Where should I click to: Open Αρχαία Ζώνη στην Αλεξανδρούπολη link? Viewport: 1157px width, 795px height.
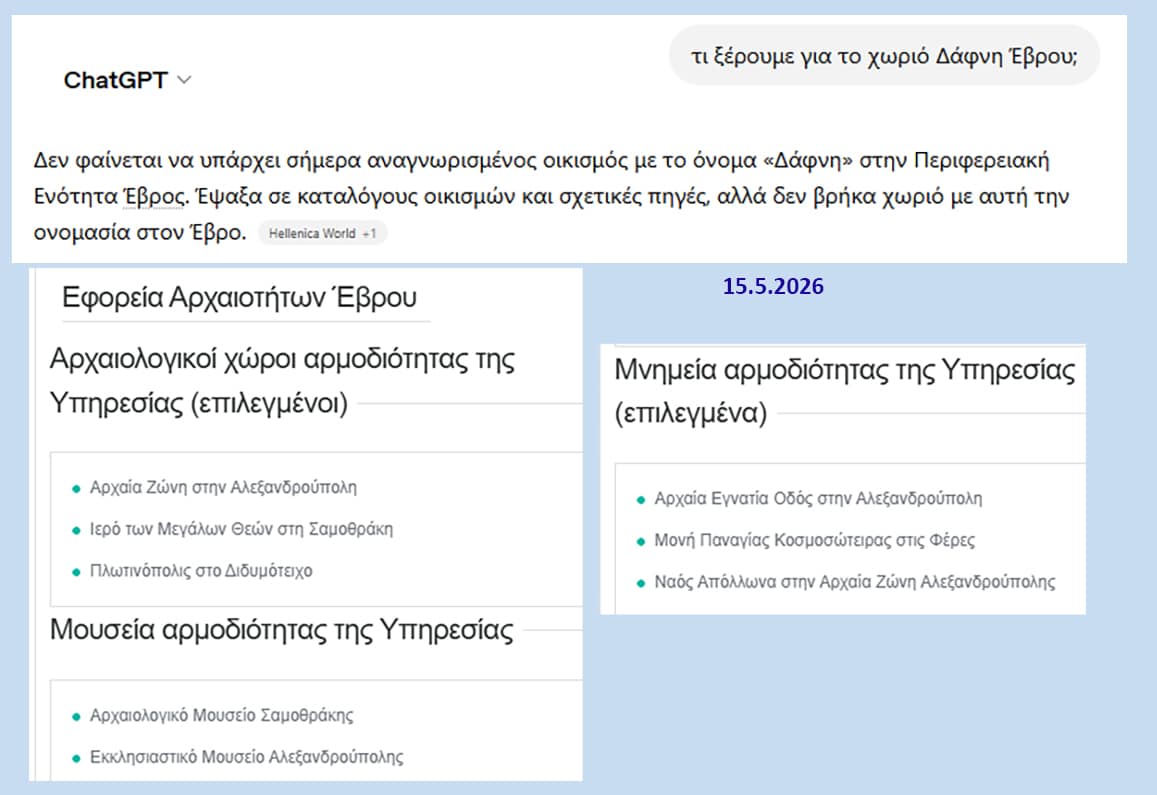[223, 487]
